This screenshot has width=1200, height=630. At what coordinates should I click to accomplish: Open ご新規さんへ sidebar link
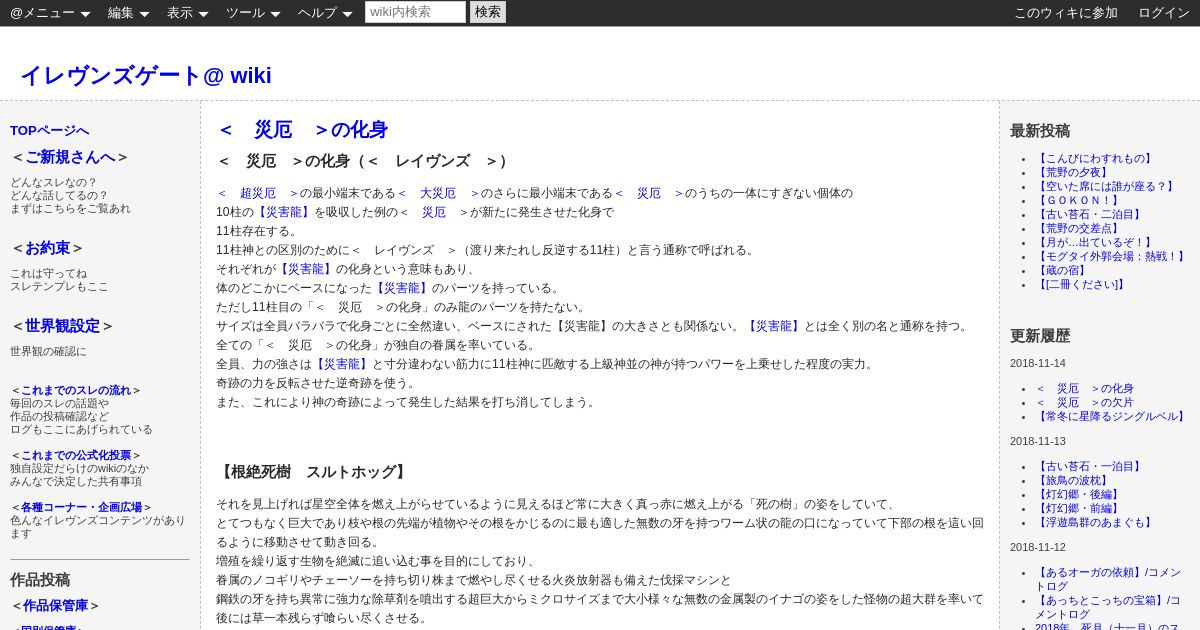tap(70, 157)
